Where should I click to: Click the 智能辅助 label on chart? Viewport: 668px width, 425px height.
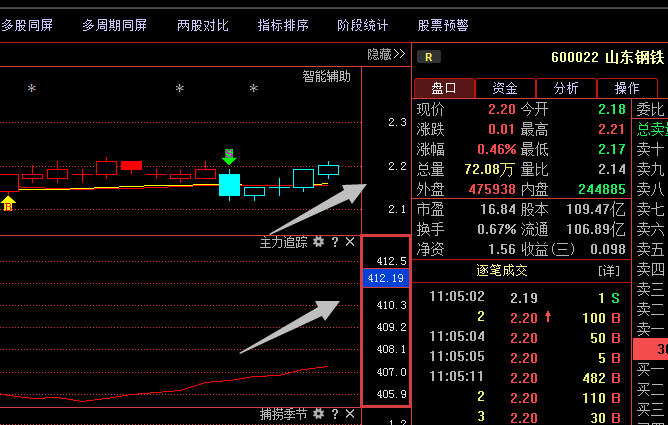pyautogui.click(x=326, y=77)
